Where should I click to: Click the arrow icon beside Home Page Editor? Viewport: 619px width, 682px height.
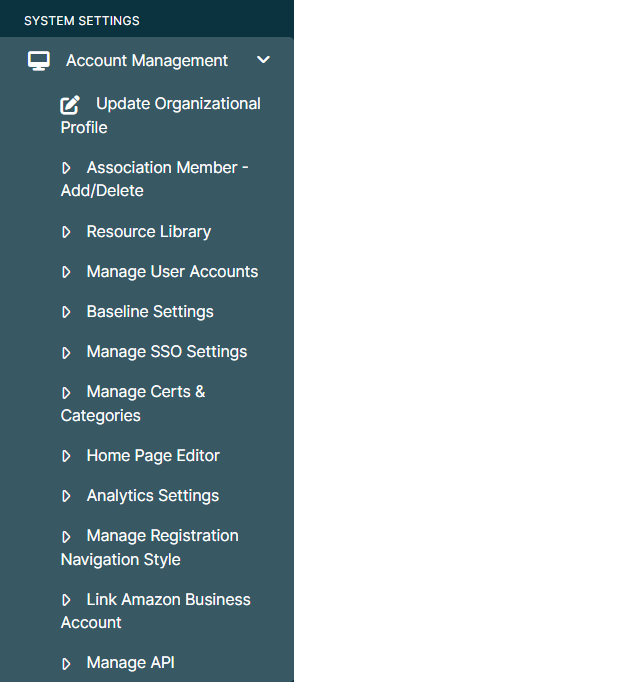click(66, 456)
